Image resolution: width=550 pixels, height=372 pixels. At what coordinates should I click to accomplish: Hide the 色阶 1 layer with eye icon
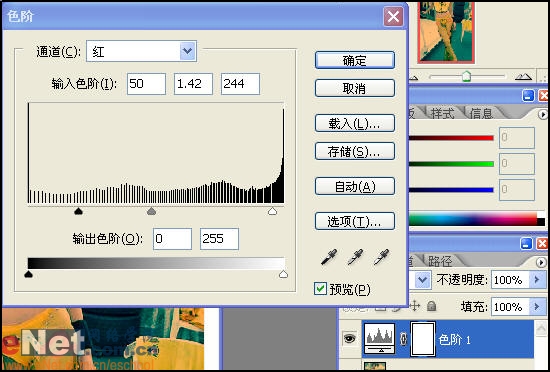pyautogui.click(x=349, y=338)
